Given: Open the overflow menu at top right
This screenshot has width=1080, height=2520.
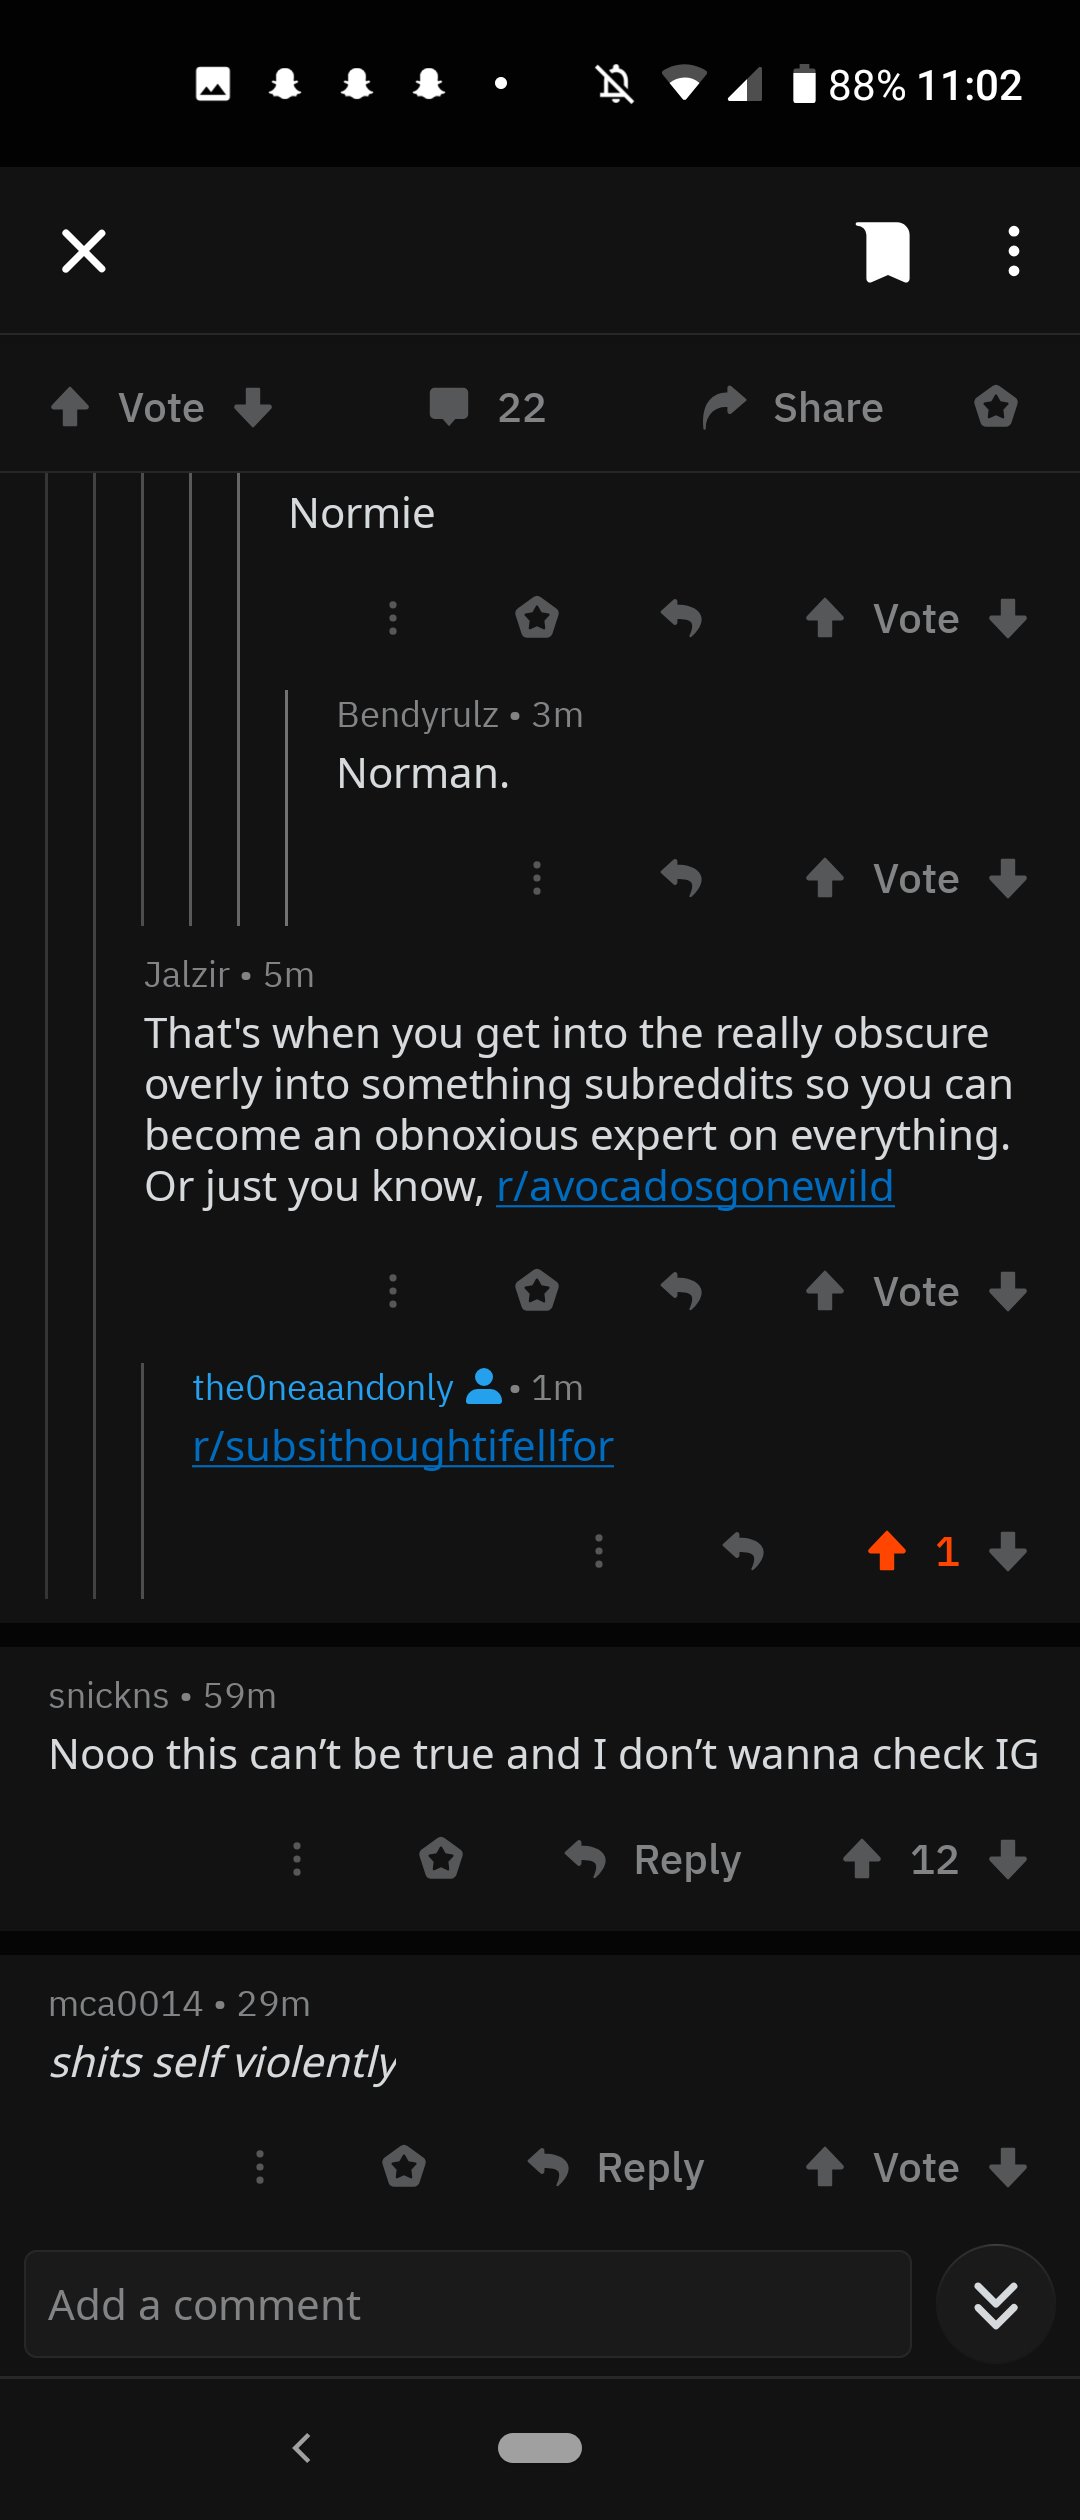Looking at the screenshot, I should (x=1013, y=250).
